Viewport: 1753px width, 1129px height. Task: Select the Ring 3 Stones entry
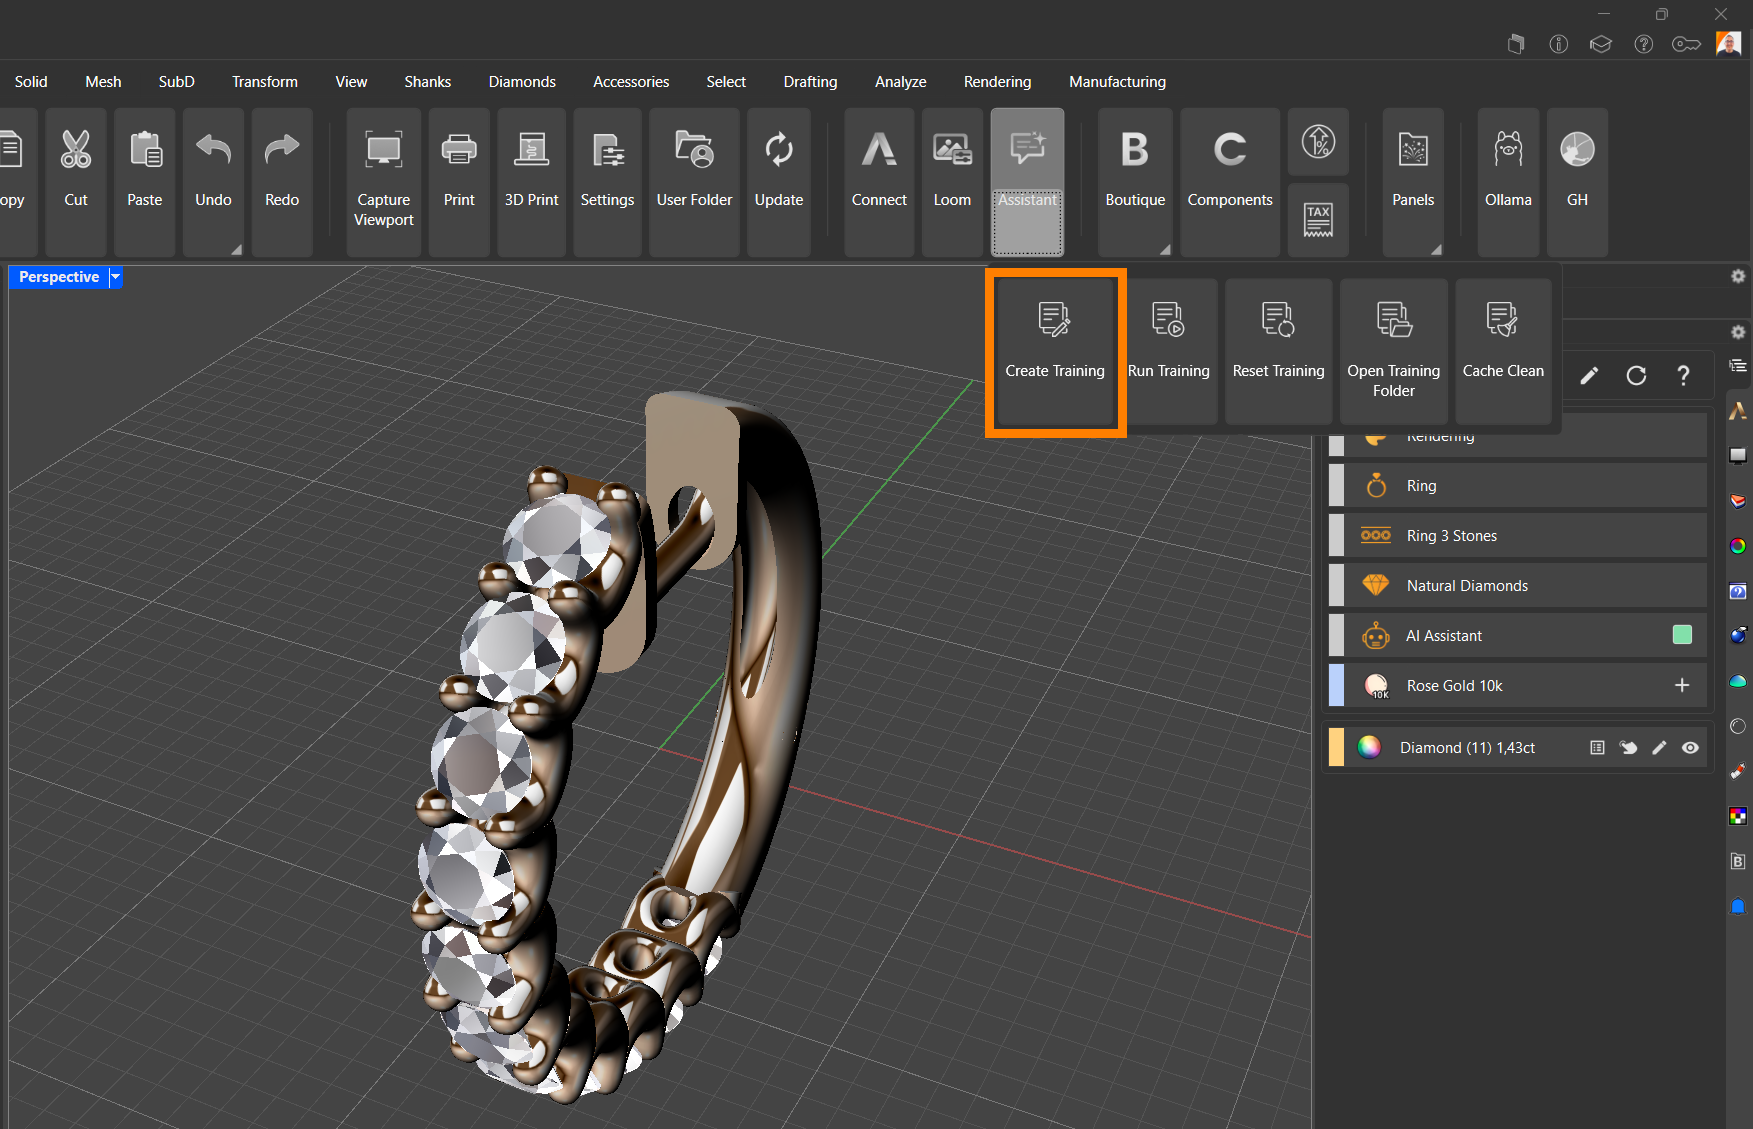coord(1451,536)
